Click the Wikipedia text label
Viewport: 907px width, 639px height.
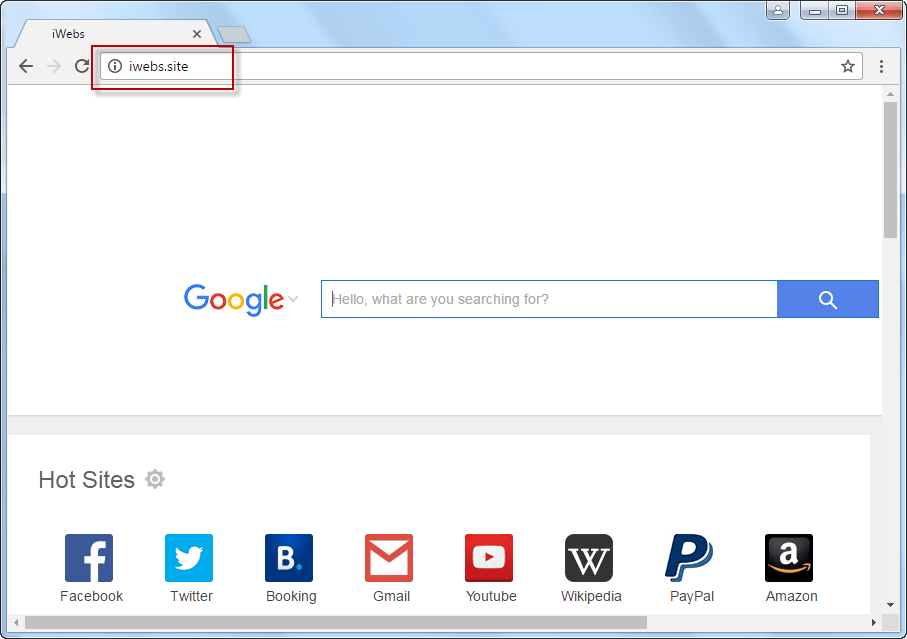tap(591, 596)
